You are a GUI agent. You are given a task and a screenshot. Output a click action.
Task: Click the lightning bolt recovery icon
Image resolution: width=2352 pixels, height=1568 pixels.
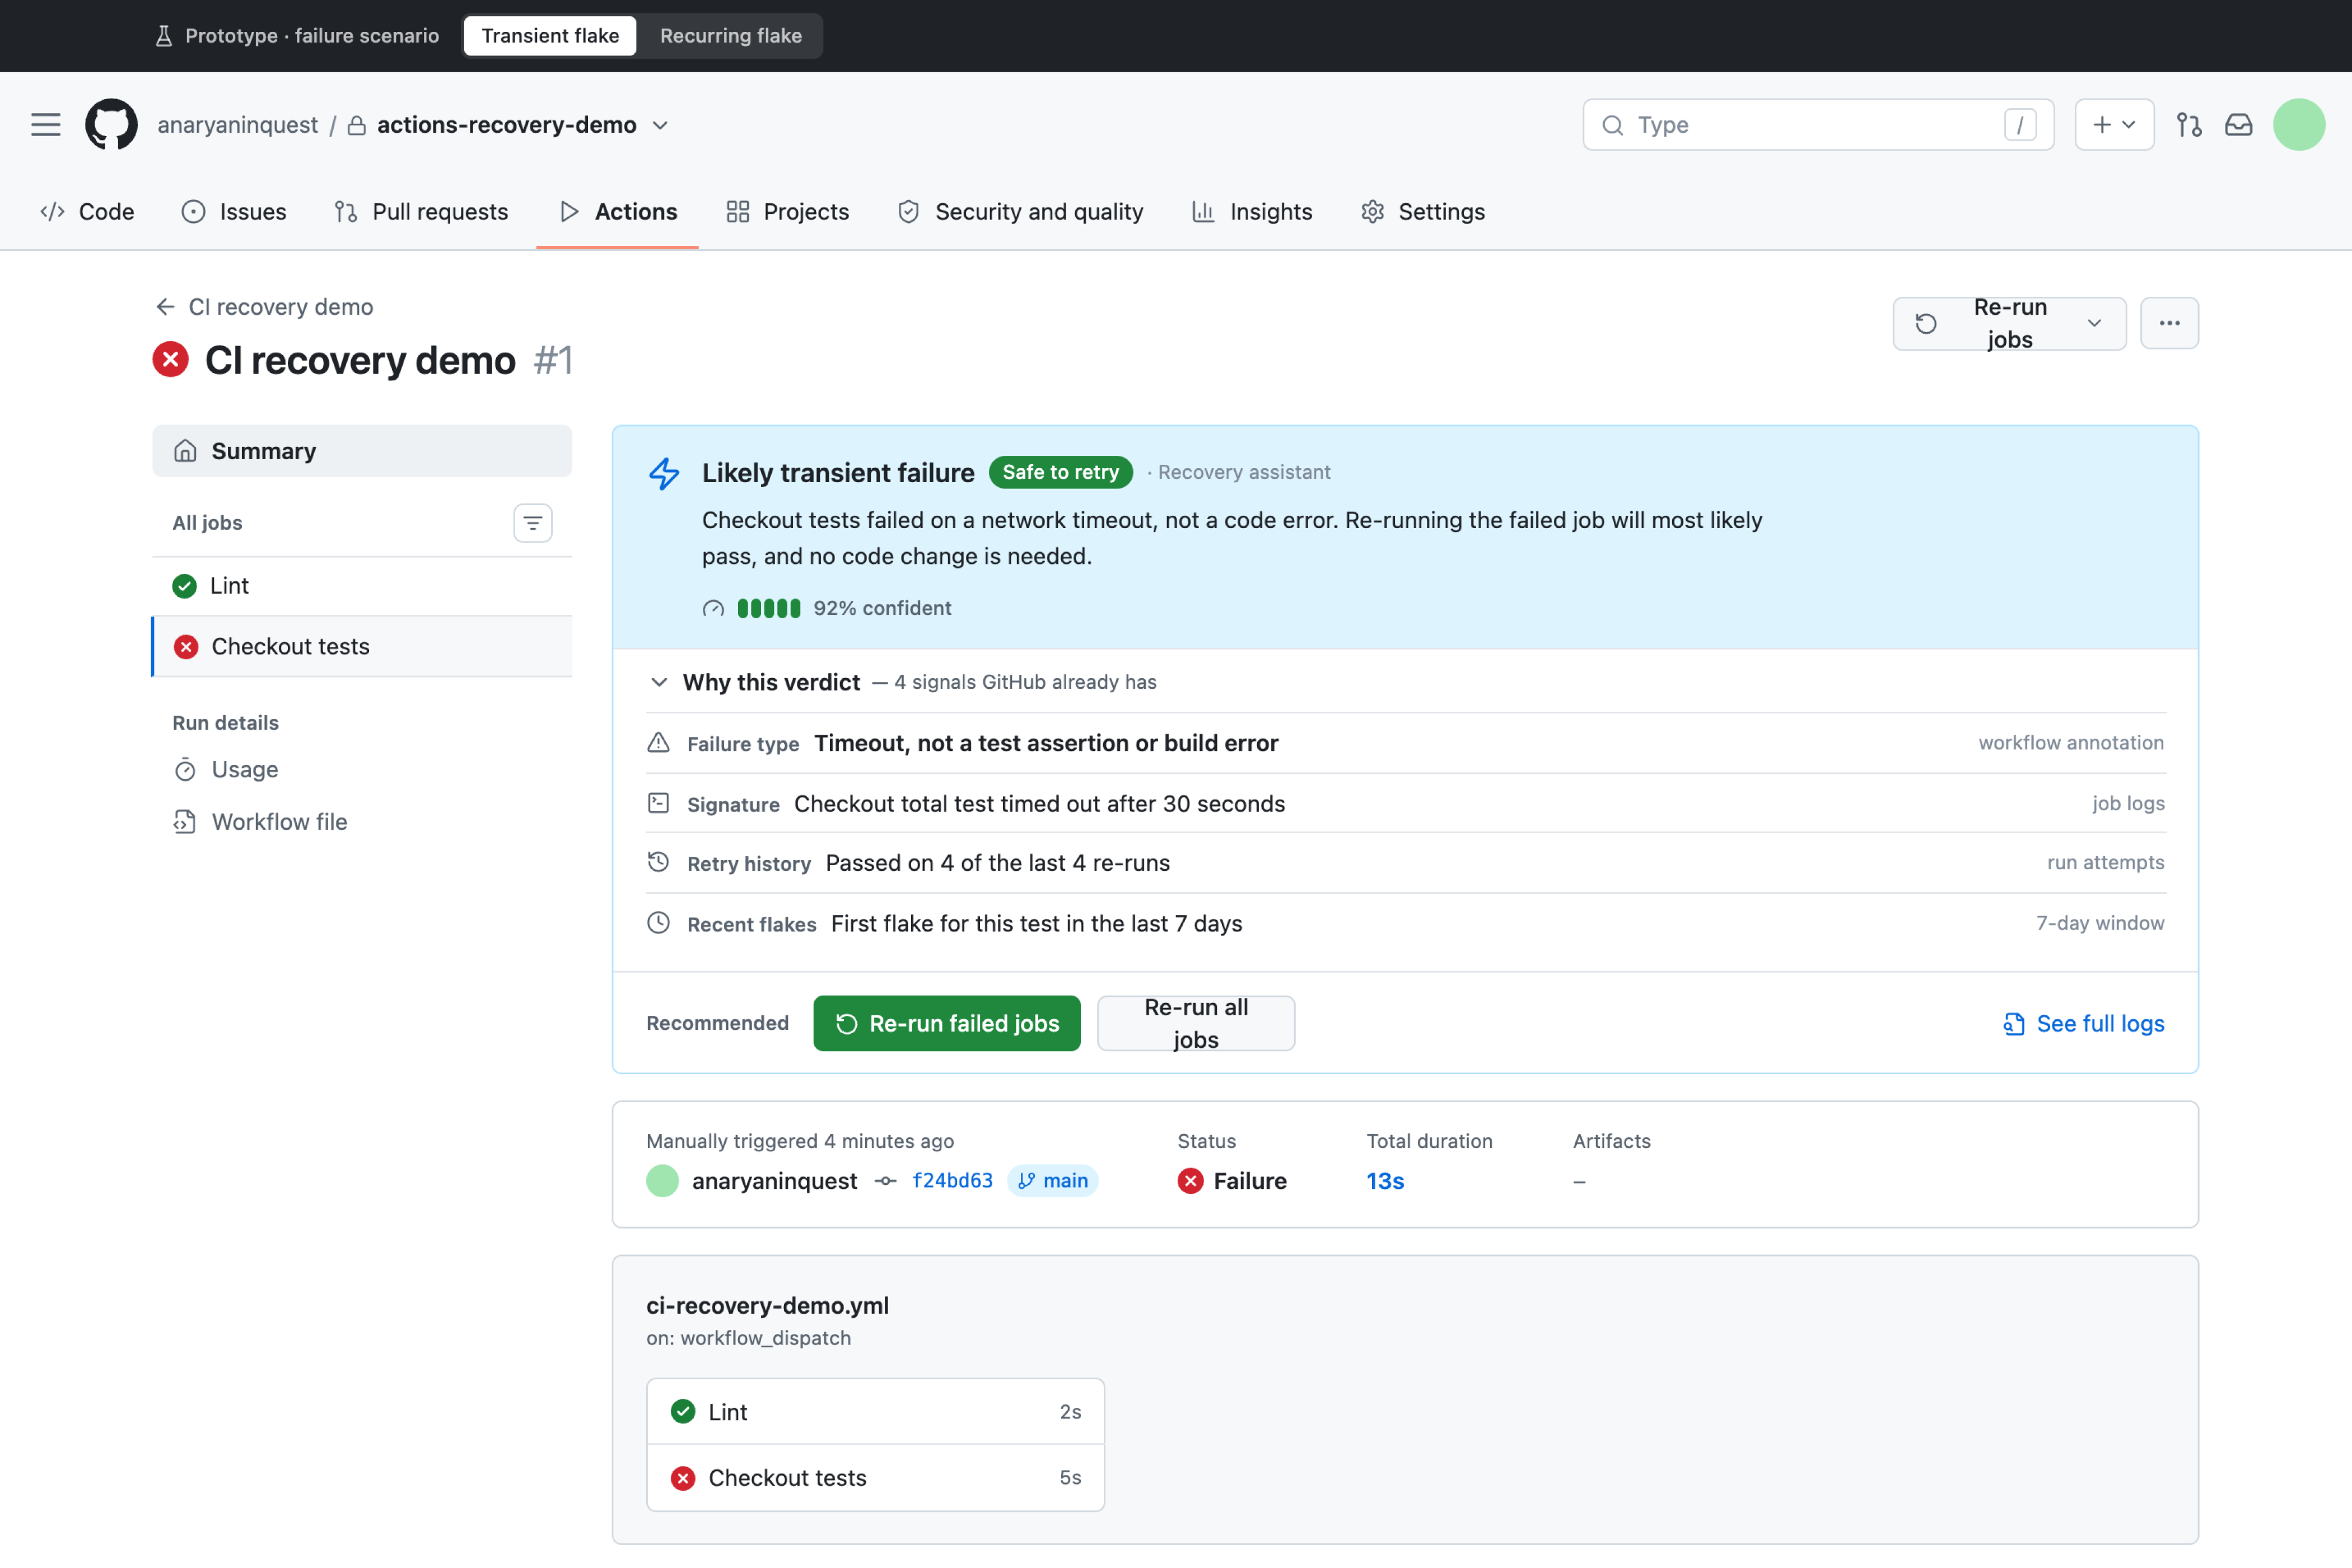pos(664,473)
